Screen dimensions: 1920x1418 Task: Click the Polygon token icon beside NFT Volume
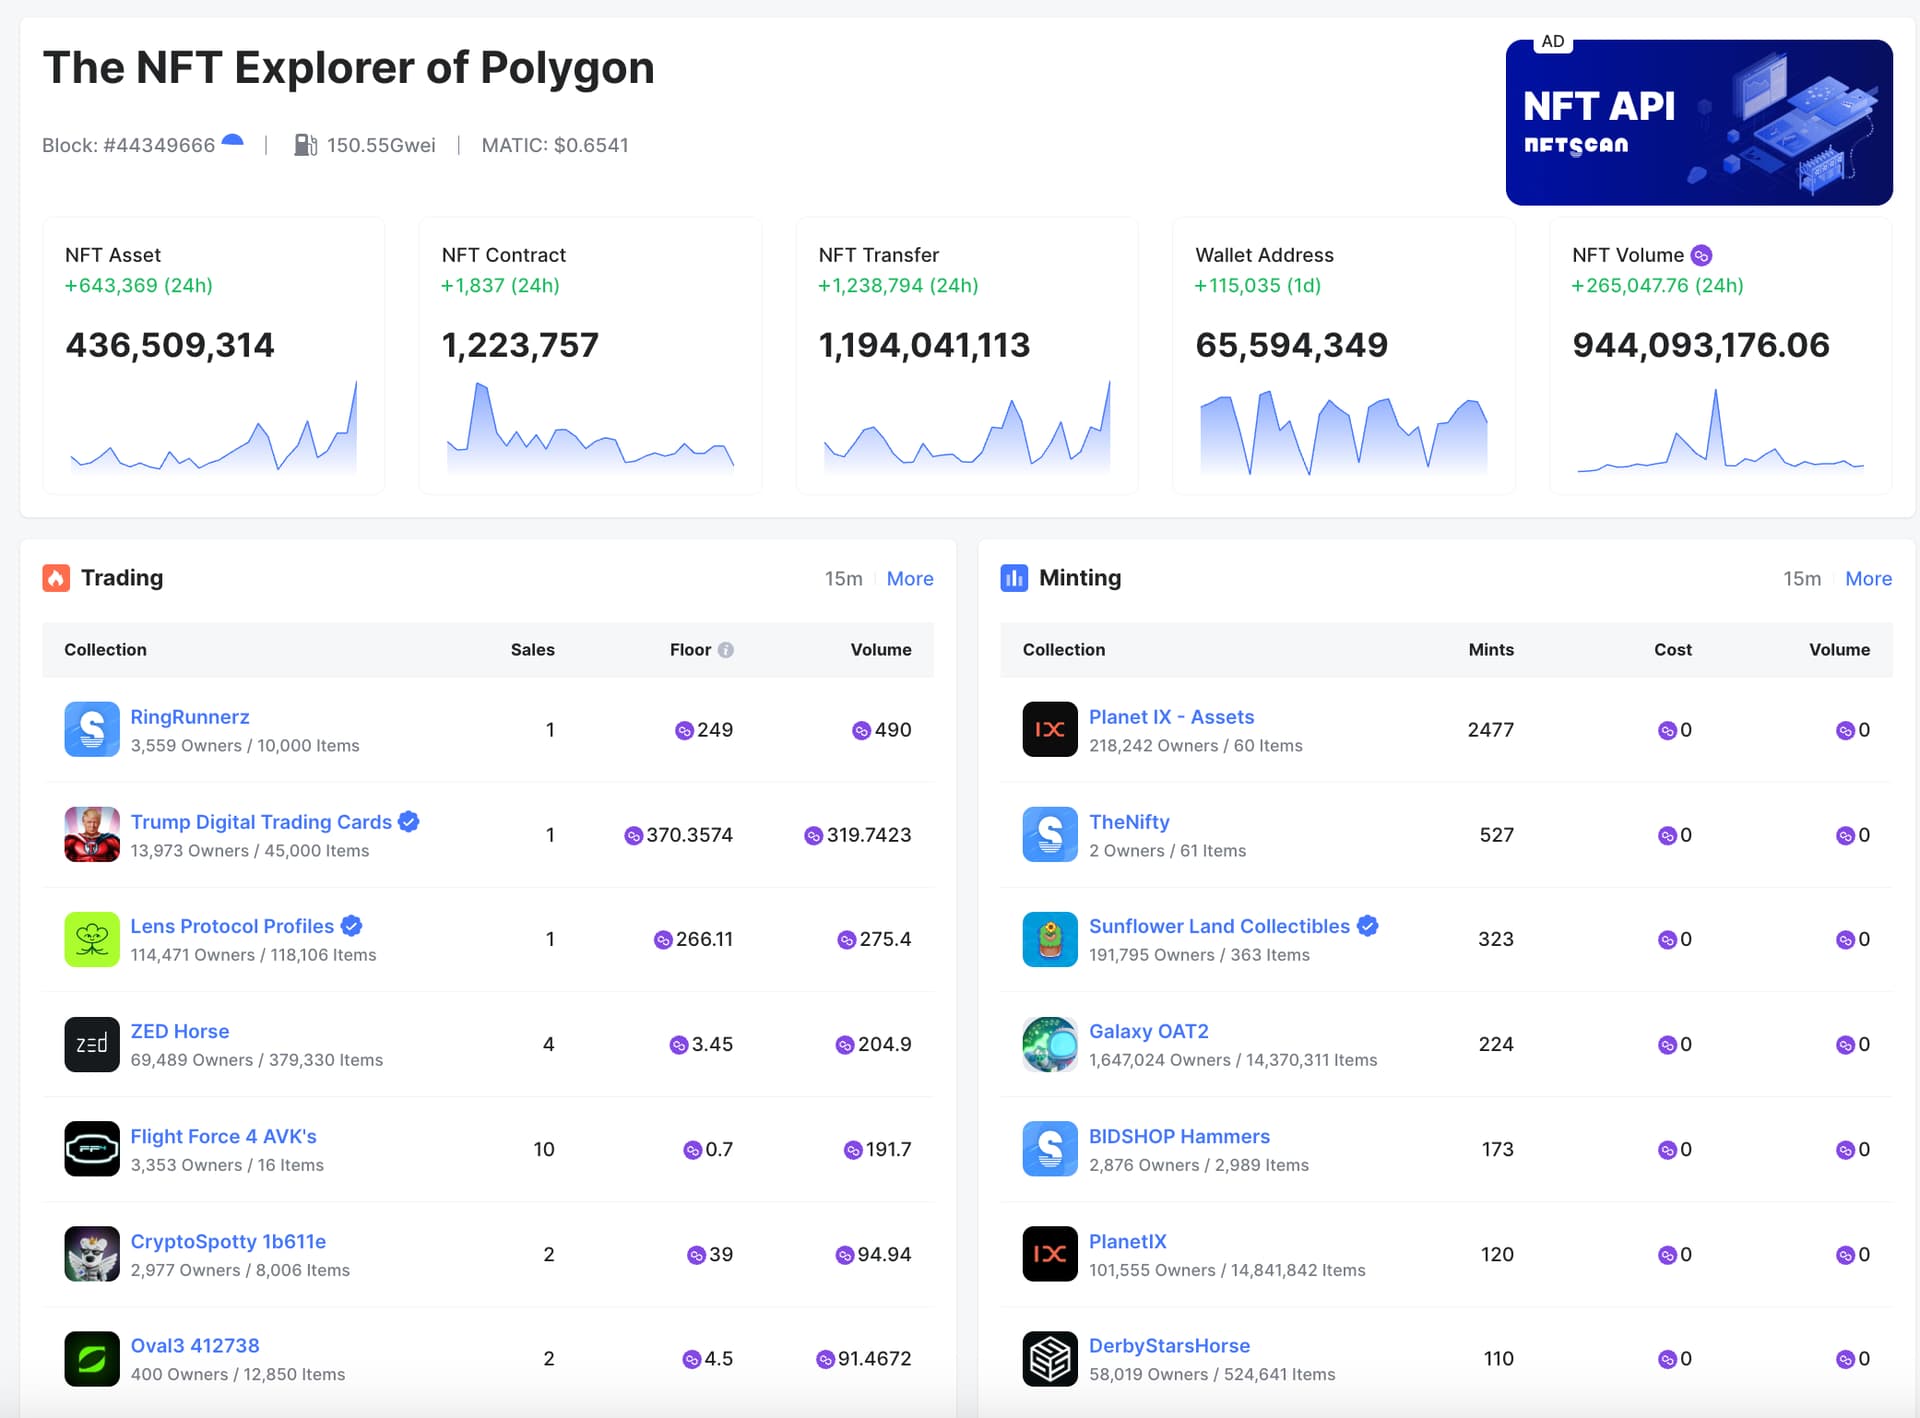point(1702,255)
